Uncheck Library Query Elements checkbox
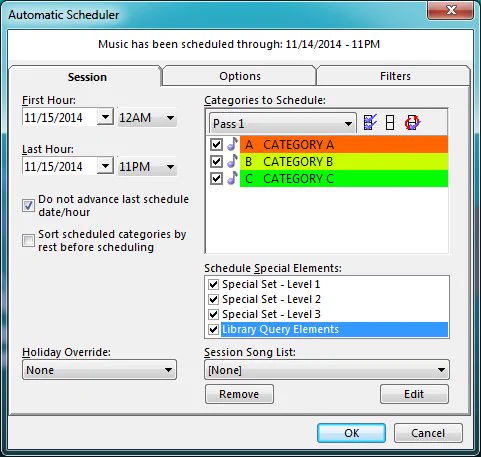 tap(213, 330)
